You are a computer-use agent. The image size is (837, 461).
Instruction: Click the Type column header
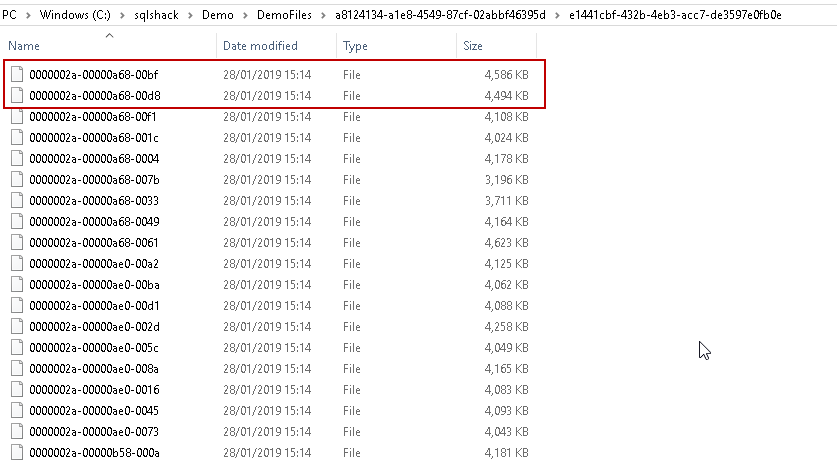point(355,46)
